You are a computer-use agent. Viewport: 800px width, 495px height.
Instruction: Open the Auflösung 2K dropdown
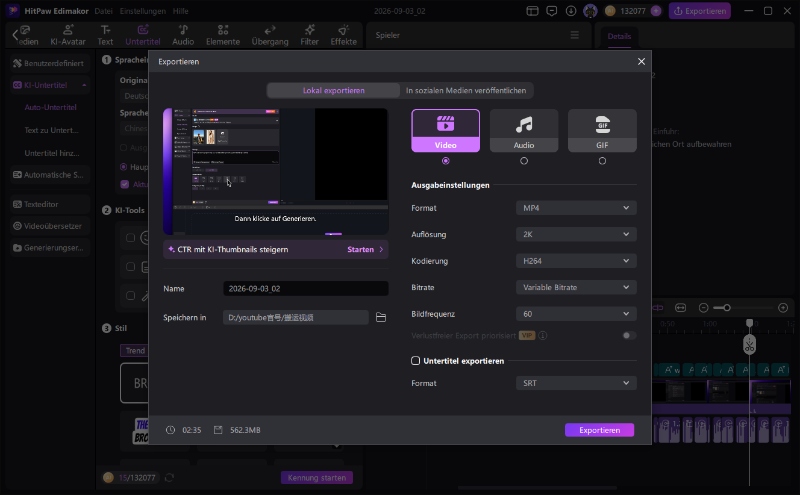coord(576,234)
